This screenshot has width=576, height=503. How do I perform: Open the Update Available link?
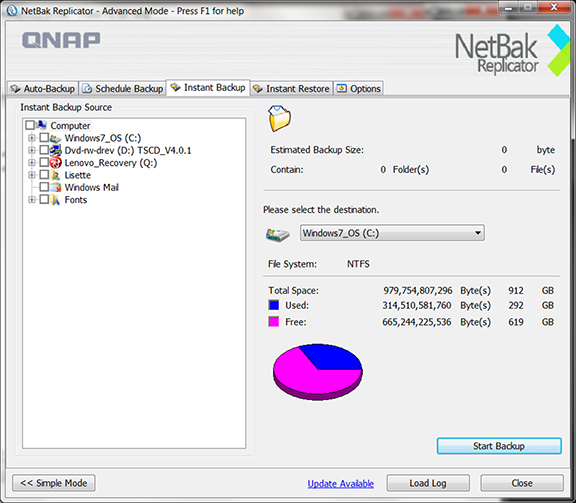pyautogui.click(x=341, y=484)
